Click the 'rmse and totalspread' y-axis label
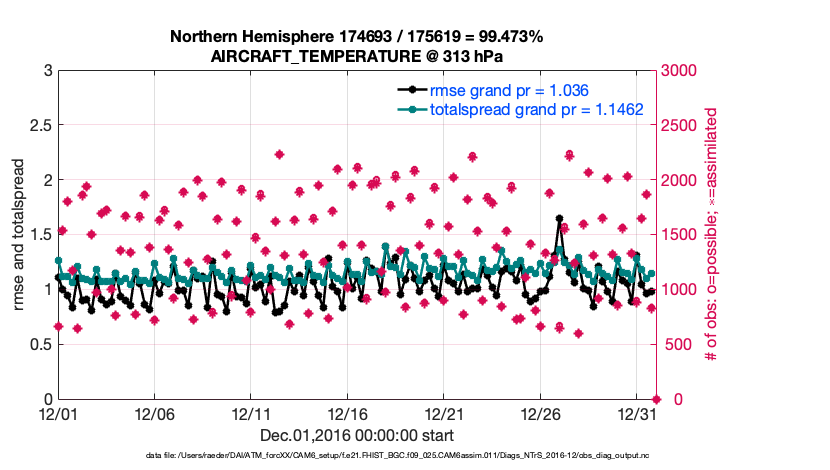 point(20,235)
